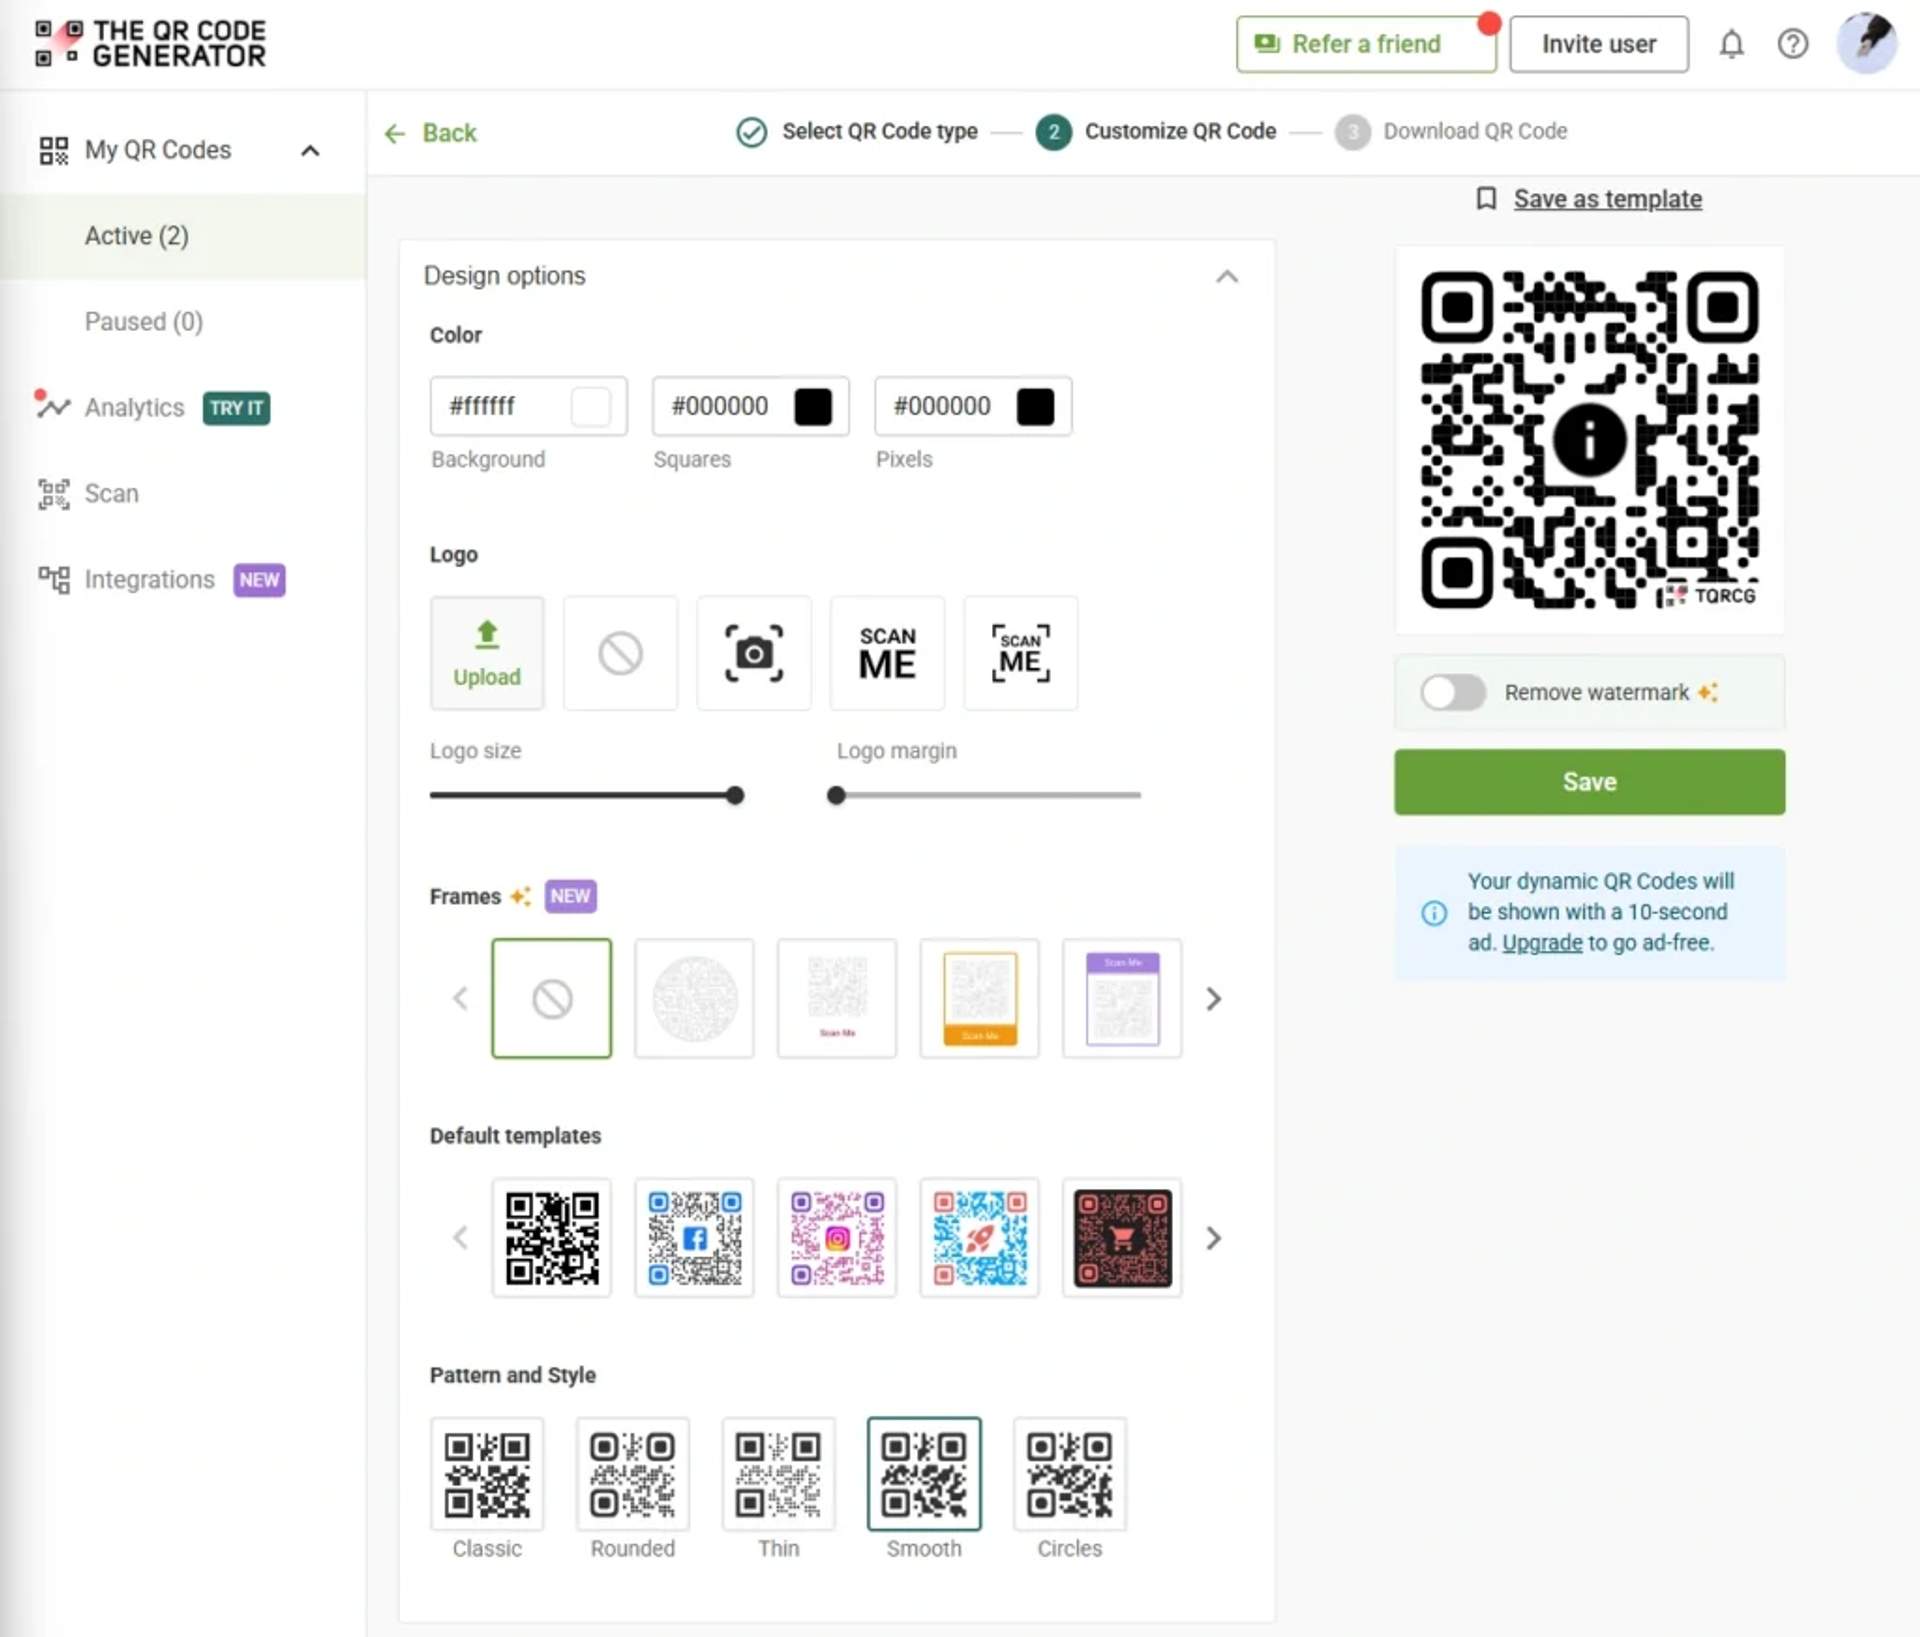Select the no-logo option
The width and height of the screenshot is (1920, 1637).
point(620,653)
